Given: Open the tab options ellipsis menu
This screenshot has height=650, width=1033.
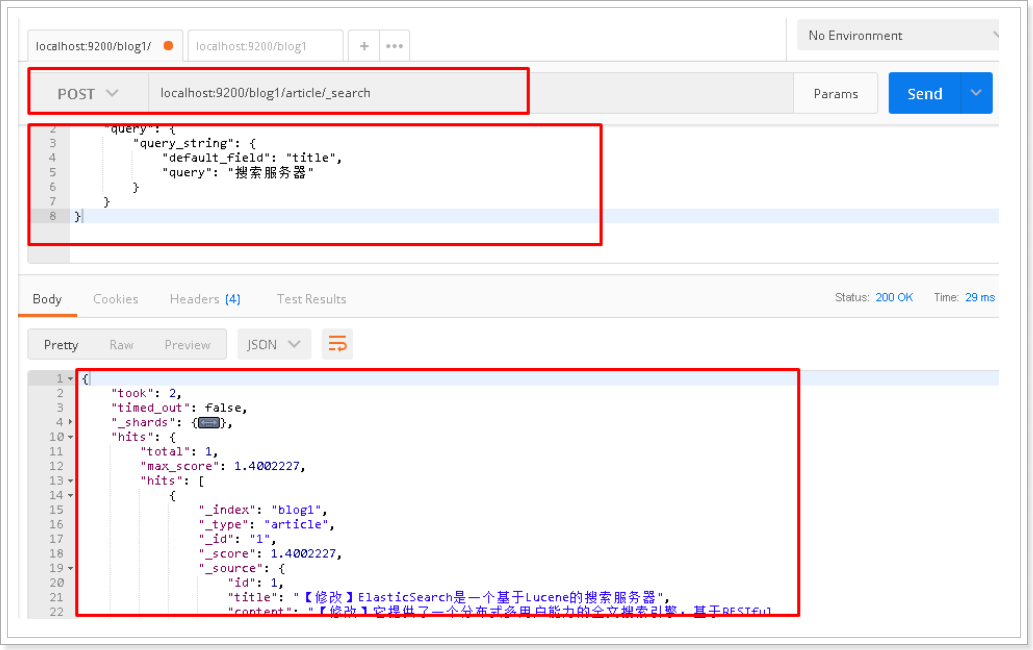Looking at the screenshot, I should pyautogui.click(x=394, y=46).
